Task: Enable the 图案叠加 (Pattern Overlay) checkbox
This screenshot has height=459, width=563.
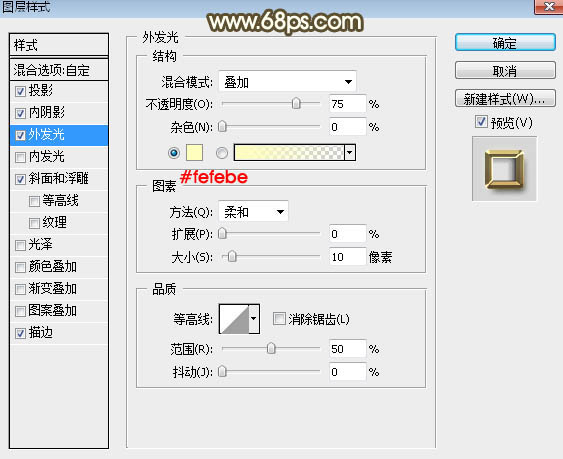Action: (20, 311)
